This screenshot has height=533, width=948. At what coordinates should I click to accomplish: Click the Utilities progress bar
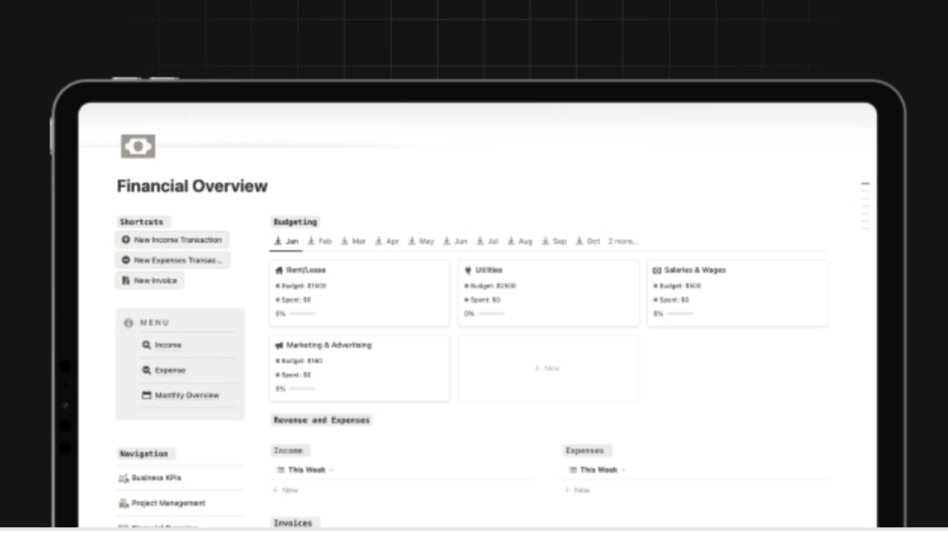(x=491, y=314)
